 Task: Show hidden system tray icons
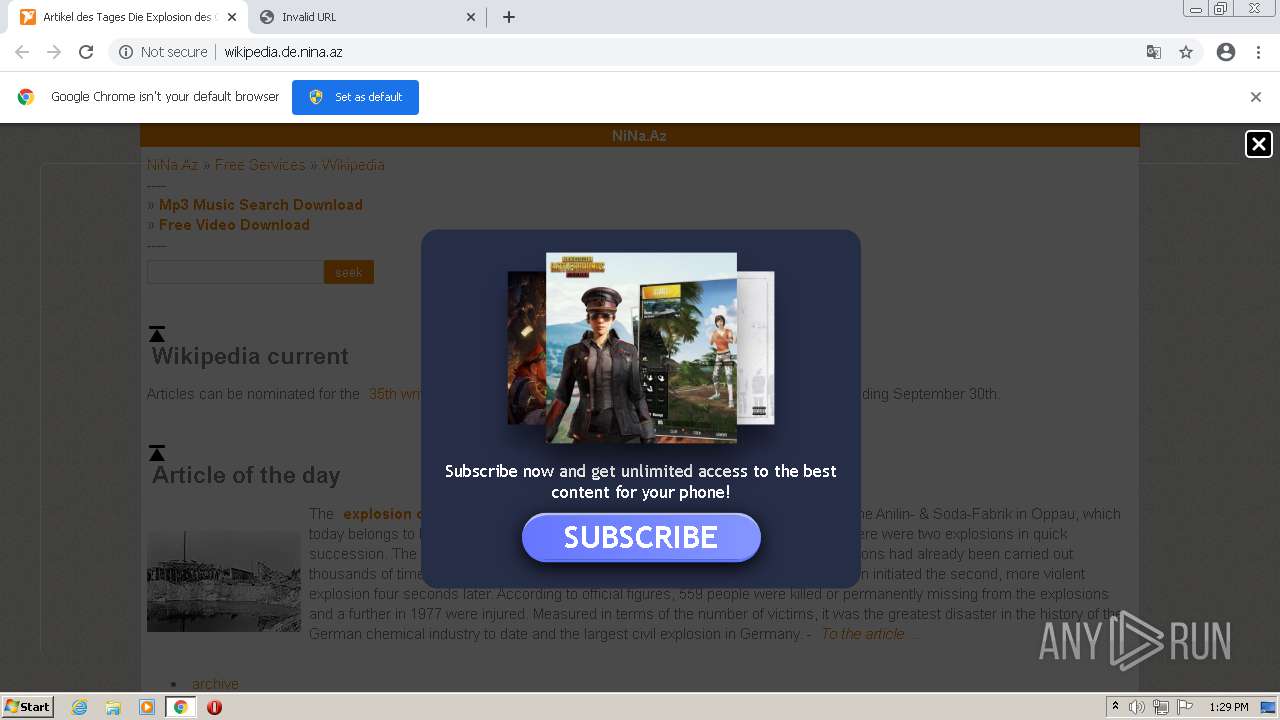coord(1115,707)
